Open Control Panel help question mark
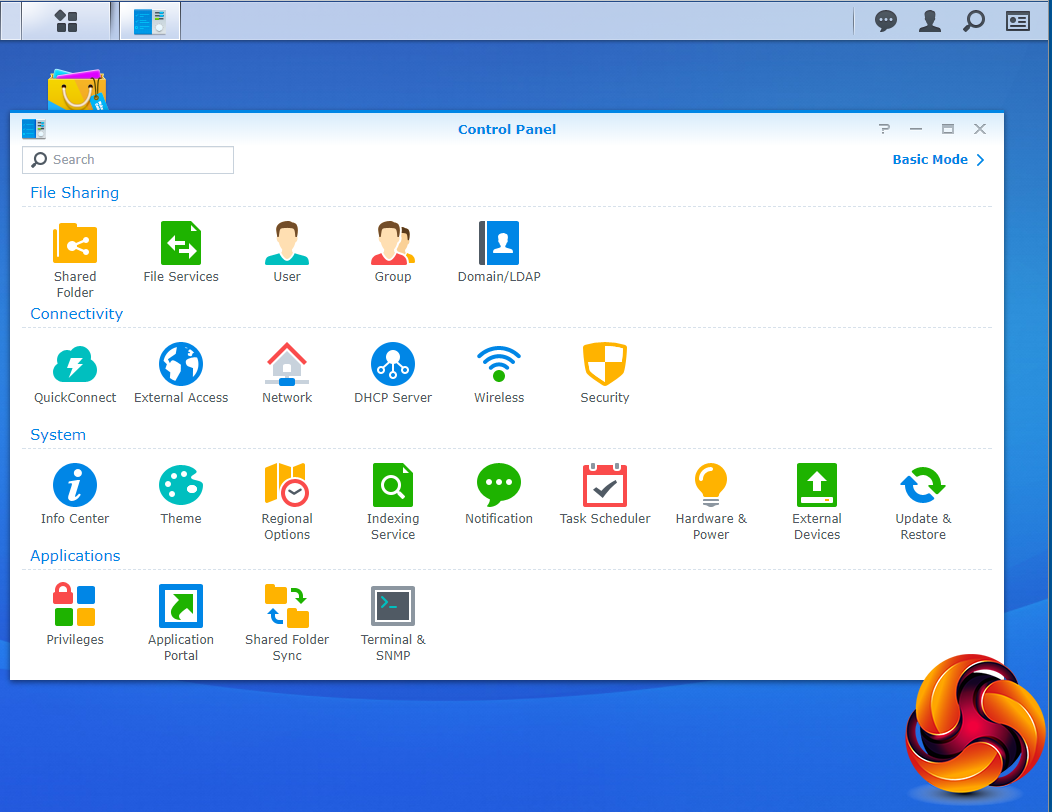1052x812 pixels. [x=884, y=129]
